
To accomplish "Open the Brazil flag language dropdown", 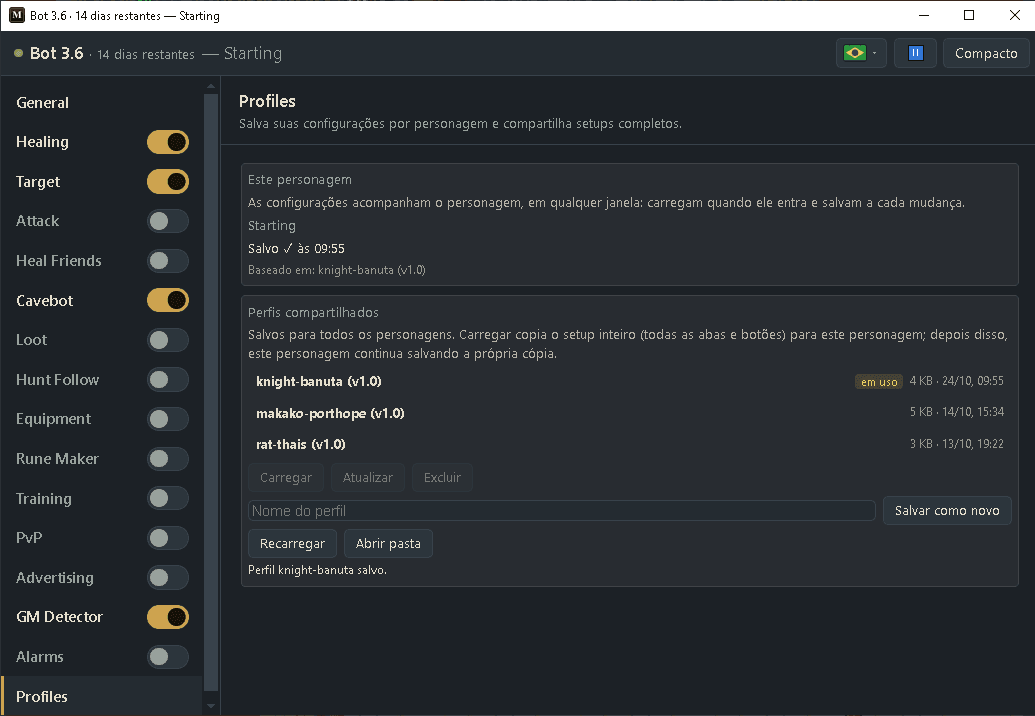I will point(861,53).
